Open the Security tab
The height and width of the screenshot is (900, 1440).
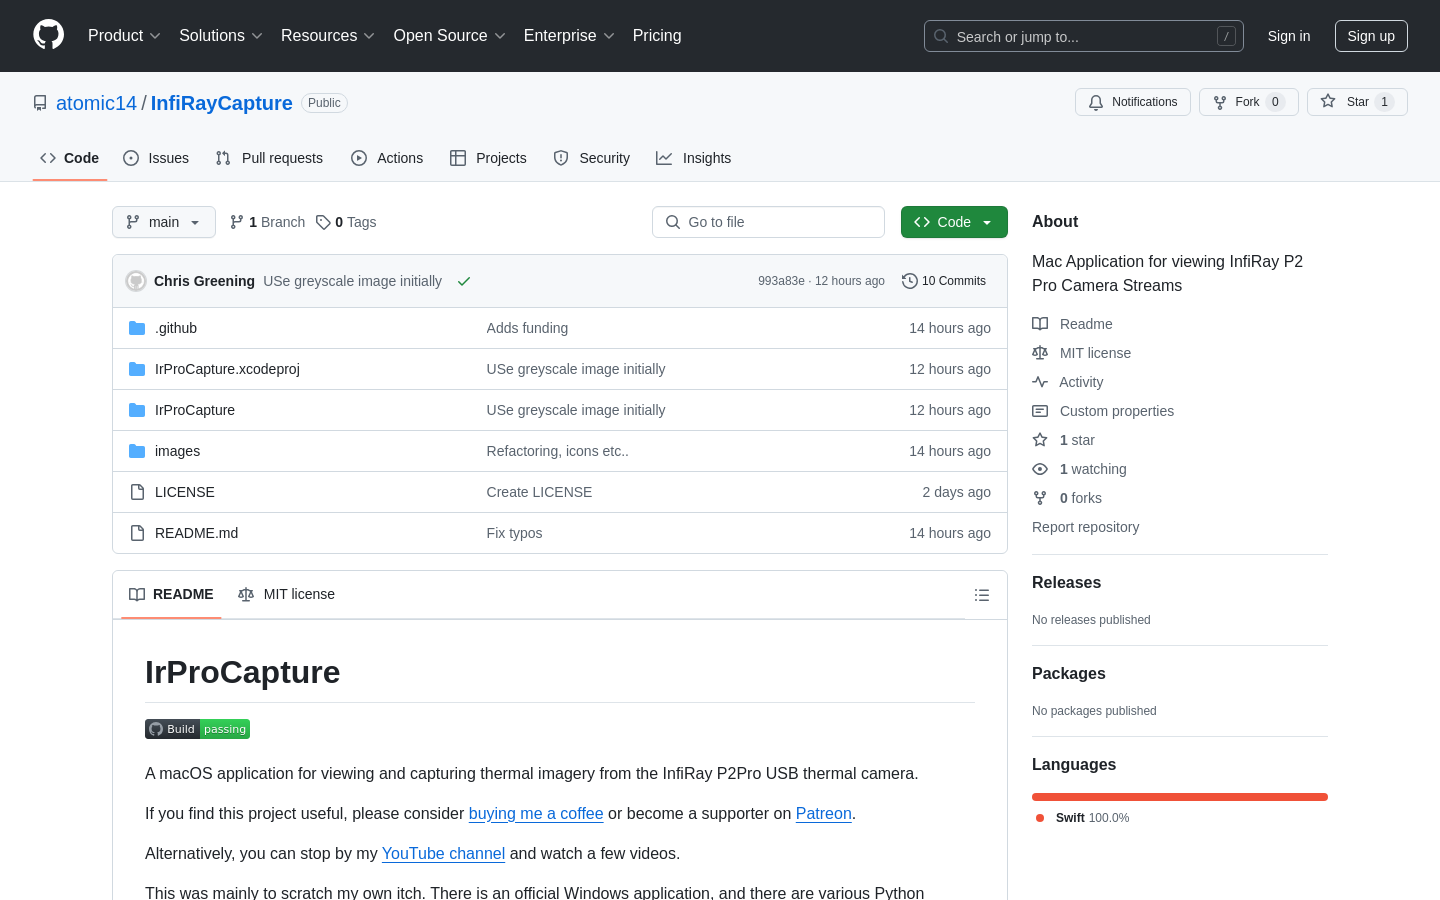click(592, 158)
